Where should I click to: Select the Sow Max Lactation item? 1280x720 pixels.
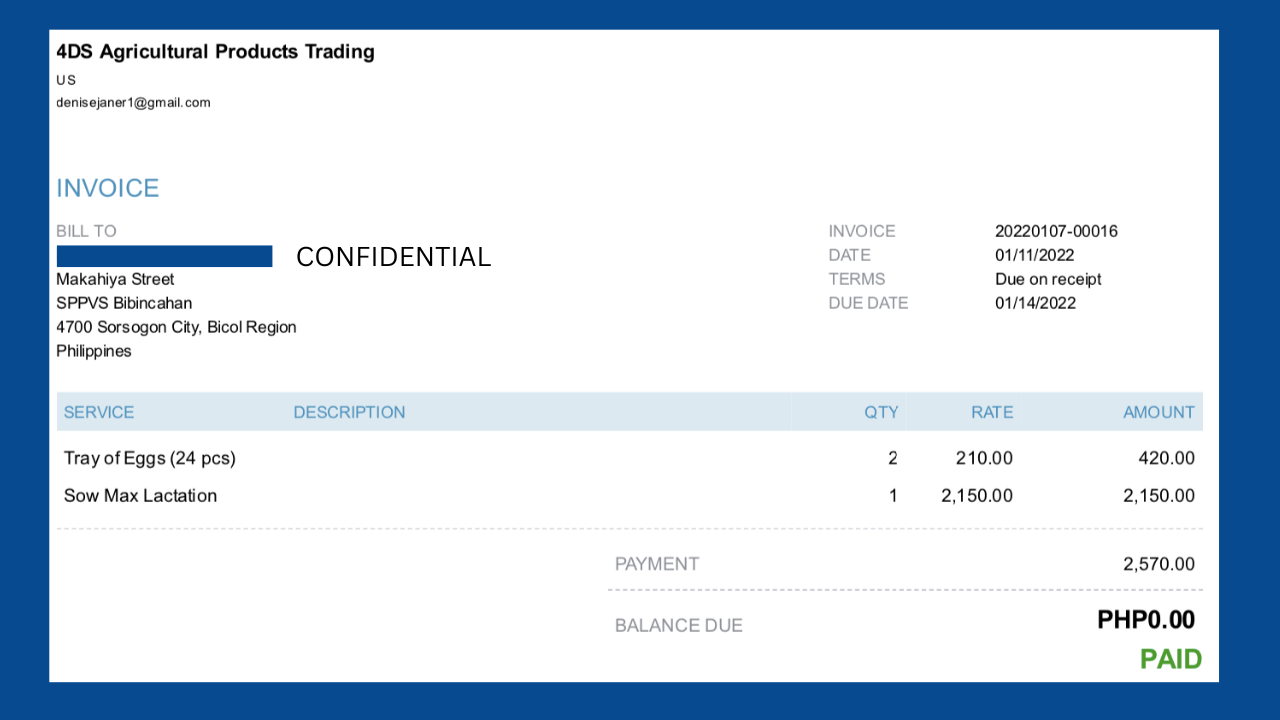pos(140,495)
